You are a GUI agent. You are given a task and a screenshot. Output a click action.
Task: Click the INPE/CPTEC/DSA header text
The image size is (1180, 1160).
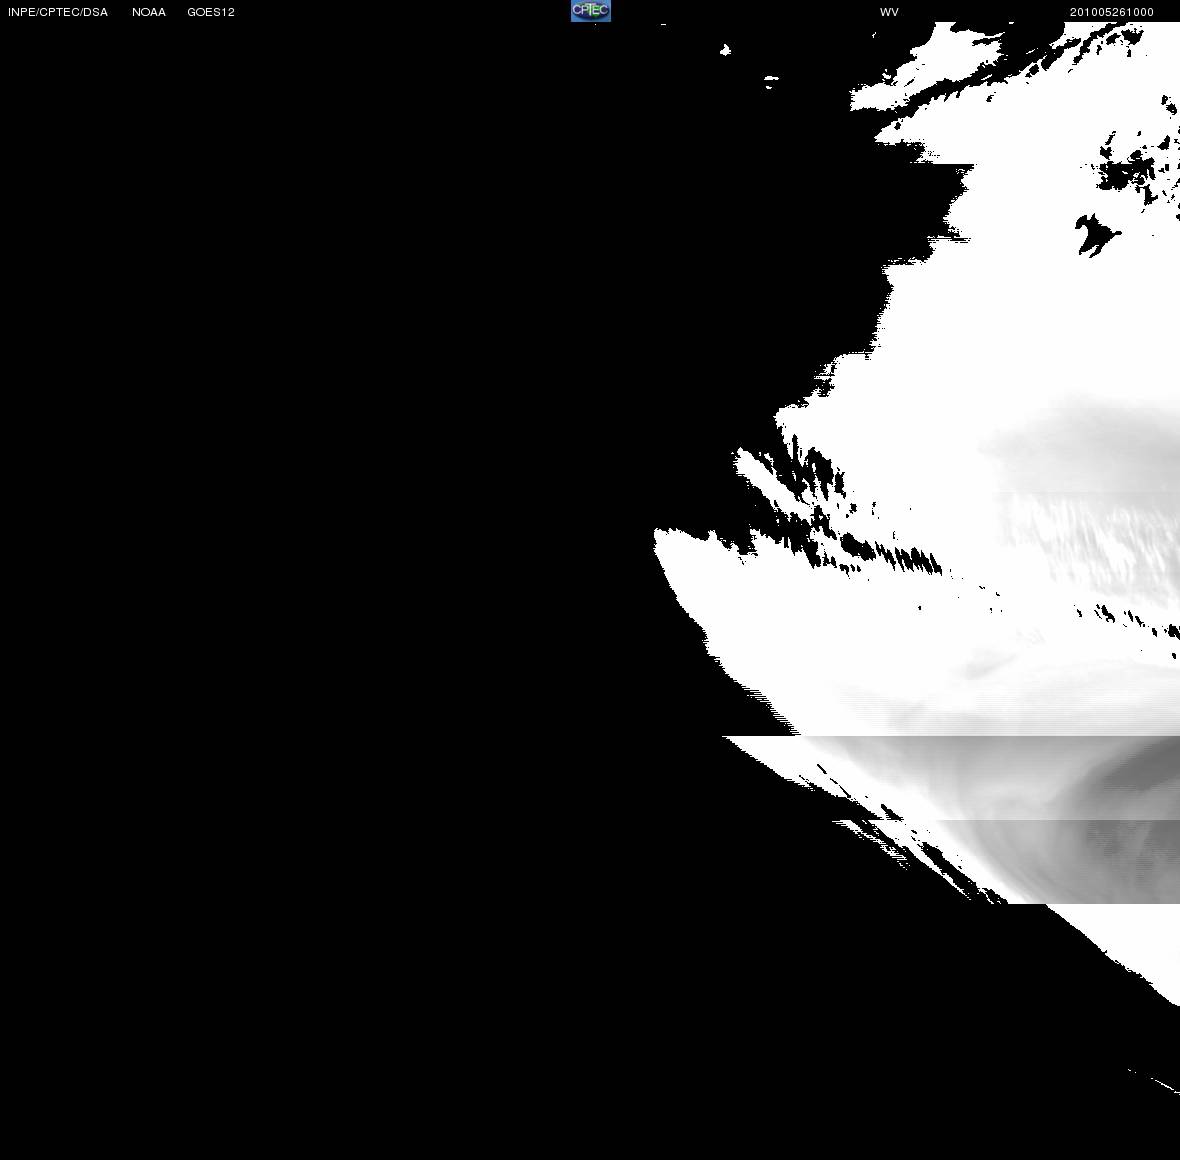pos(58,12)
